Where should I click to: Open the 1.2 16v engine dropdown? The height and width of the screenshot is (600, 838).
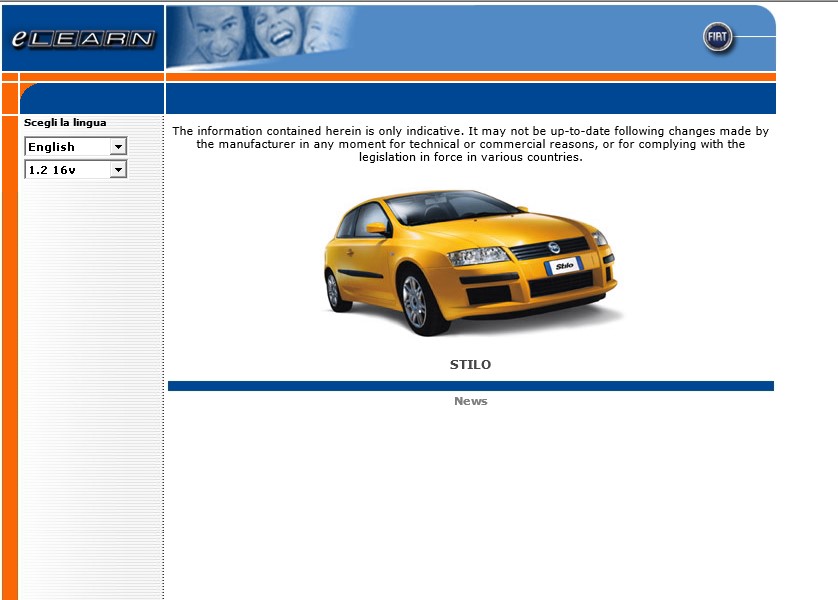(x=75, y=170)
